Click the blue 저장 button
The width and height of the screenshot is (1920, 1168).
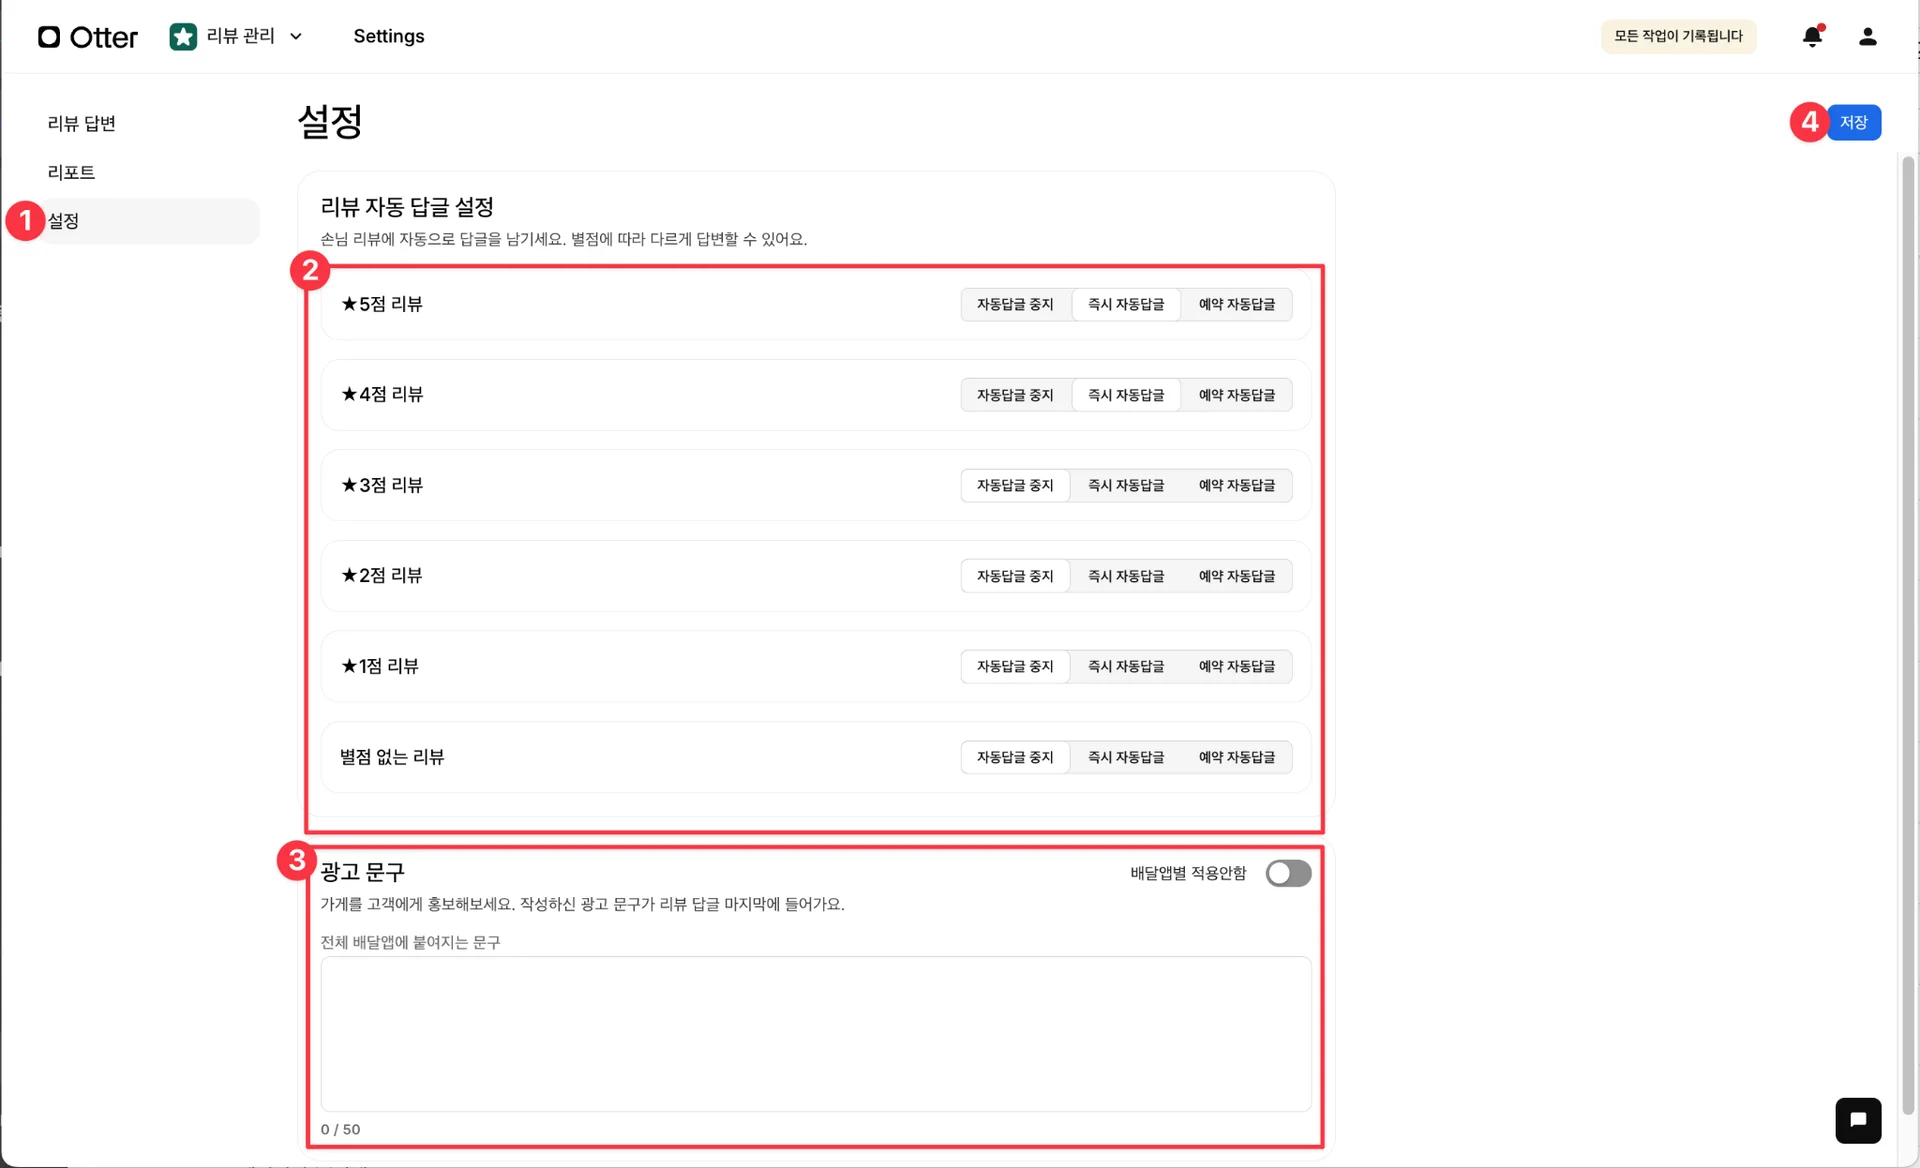pyautogui.click(x=1853, y=122)
